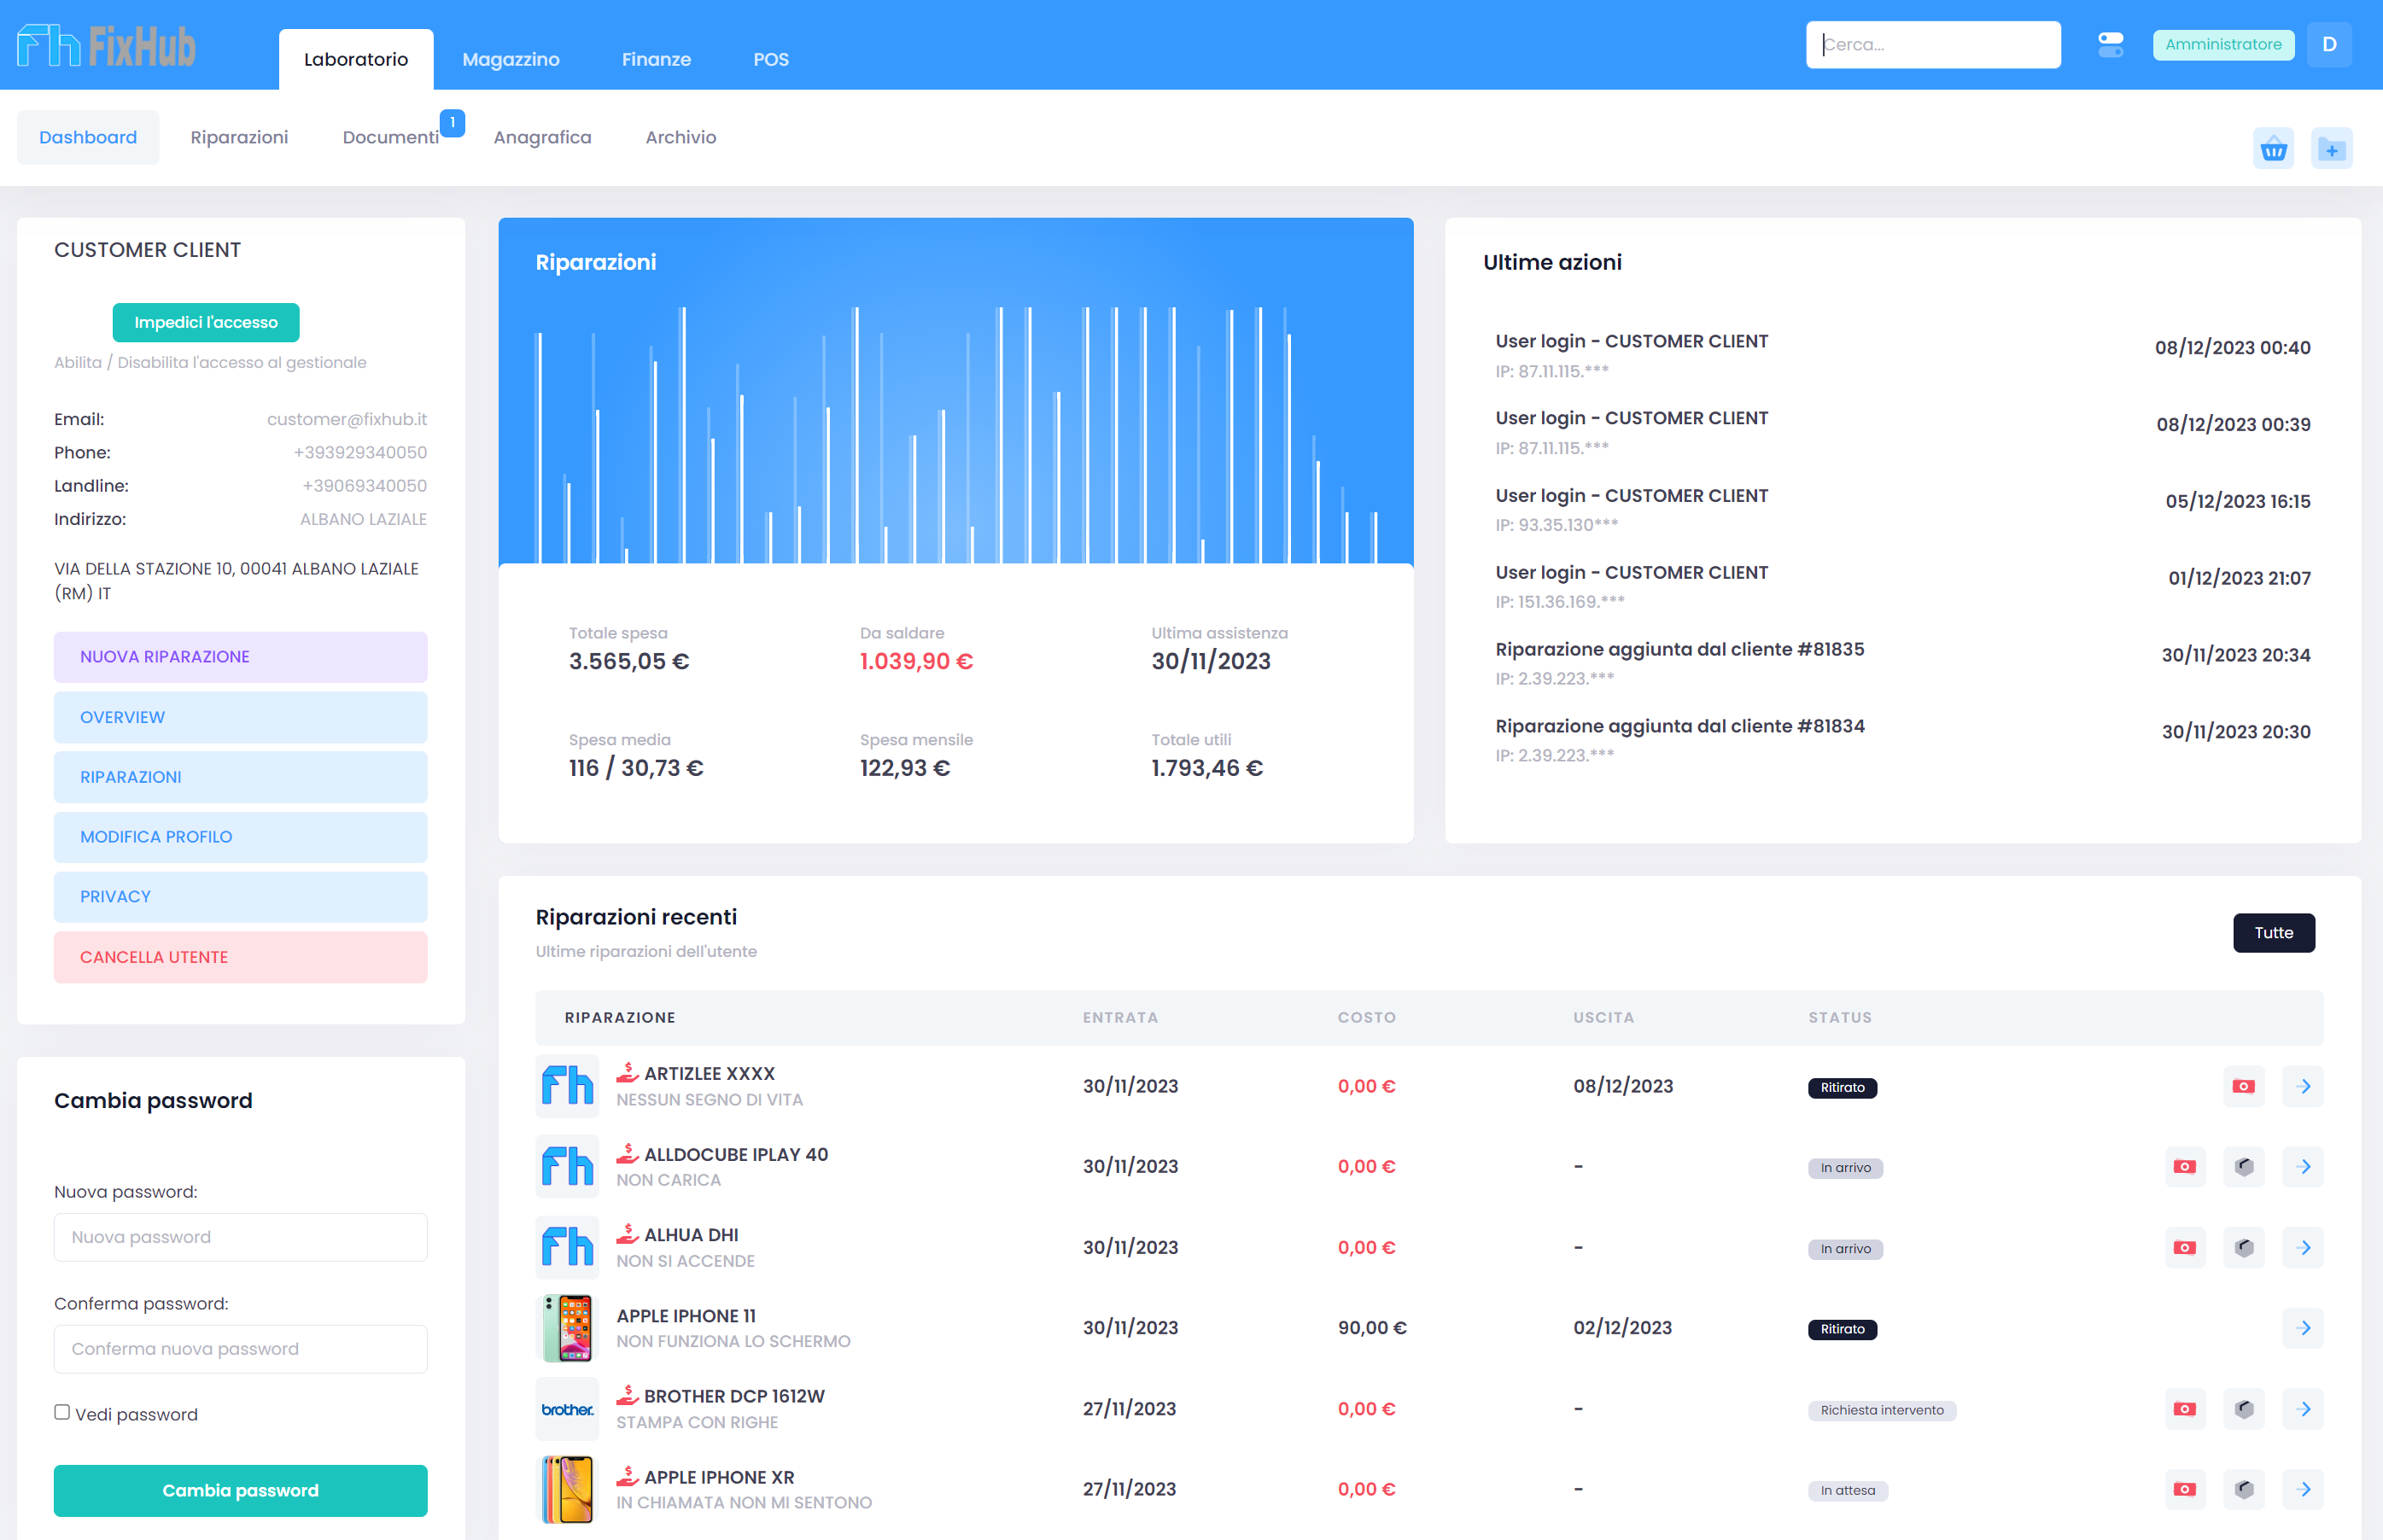
Task: Click the payment icon for BROTHER DCP 1612W
Action: coord(2184,1409)
